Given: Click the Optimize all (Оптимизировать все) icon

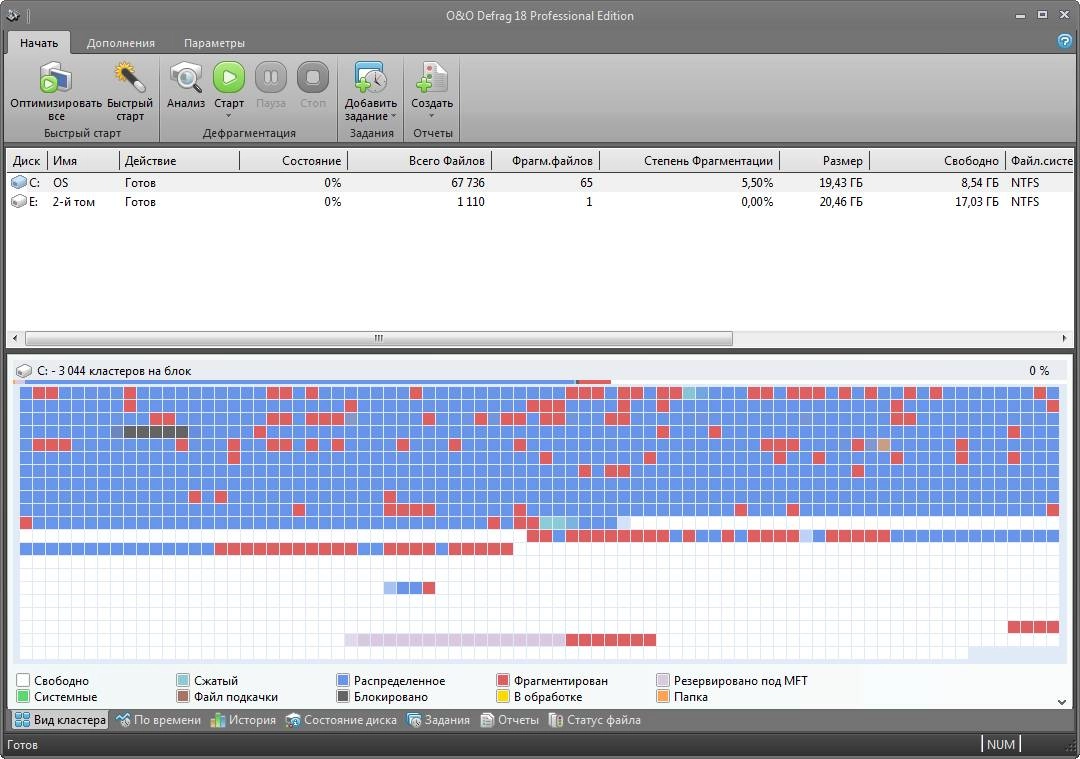Looking at the screenshot, I should tap(56, 77).
